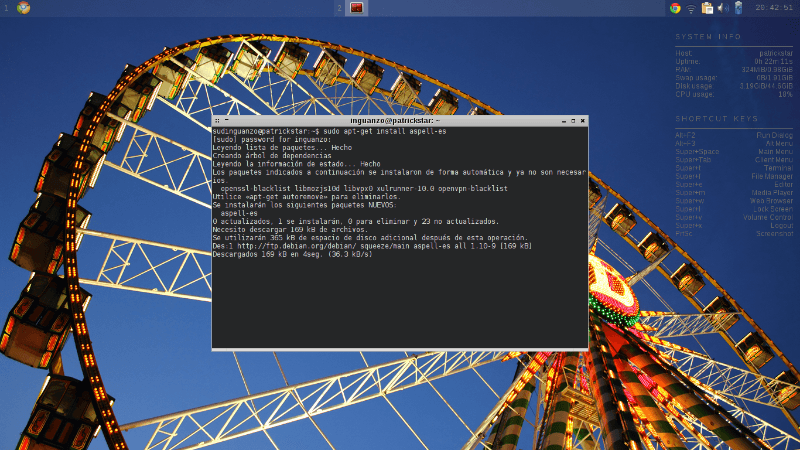Click 'Descargados 169 kB en 4seg.' line
This screenshot has height=450, width=800.
tap(292, 254)
